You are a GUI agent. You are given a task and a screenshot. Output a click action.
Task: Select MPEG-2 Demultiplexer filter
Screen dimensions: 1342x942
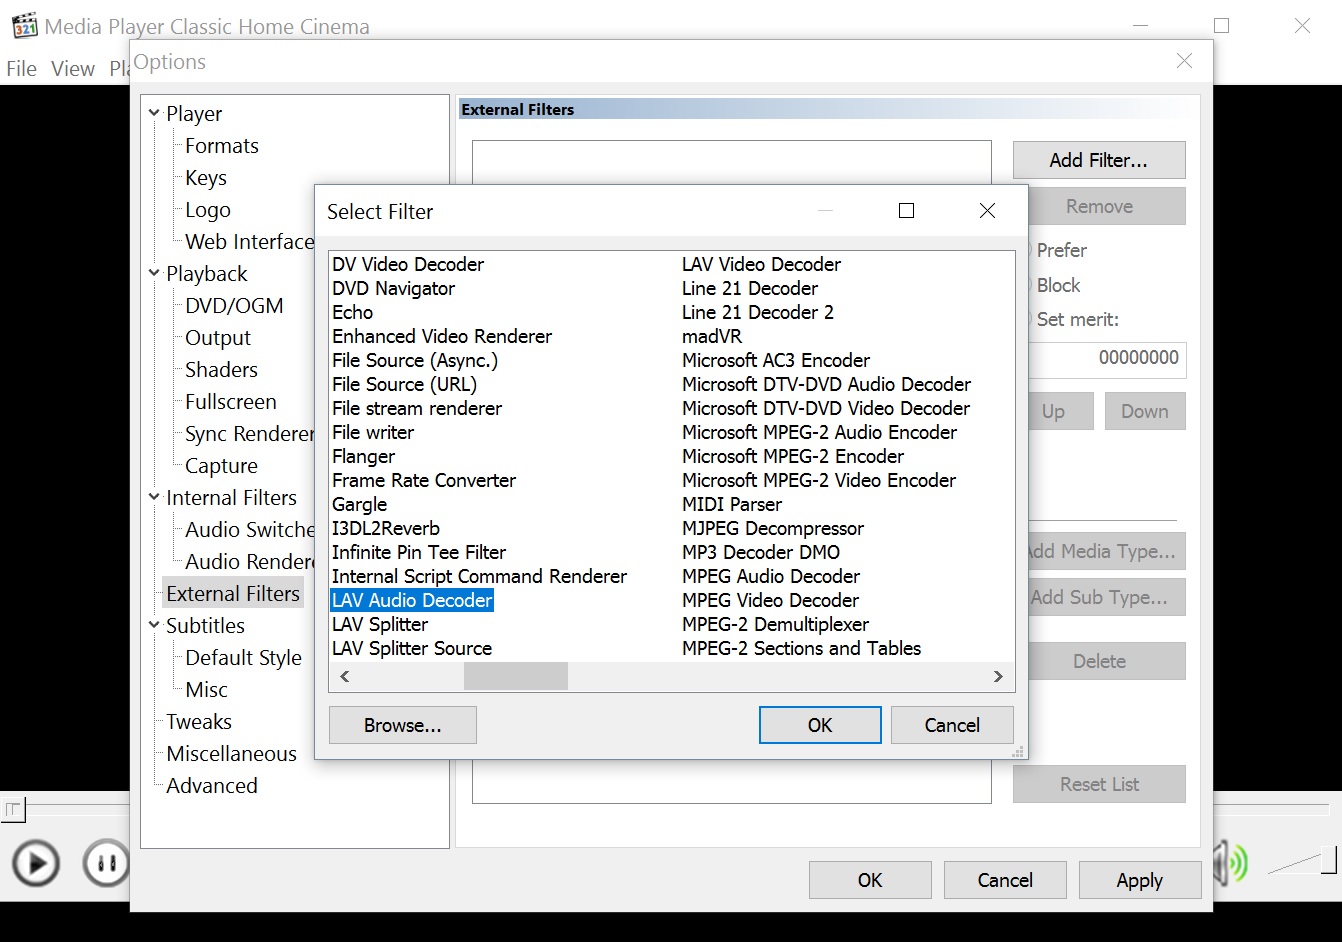[x=775, y=624]
